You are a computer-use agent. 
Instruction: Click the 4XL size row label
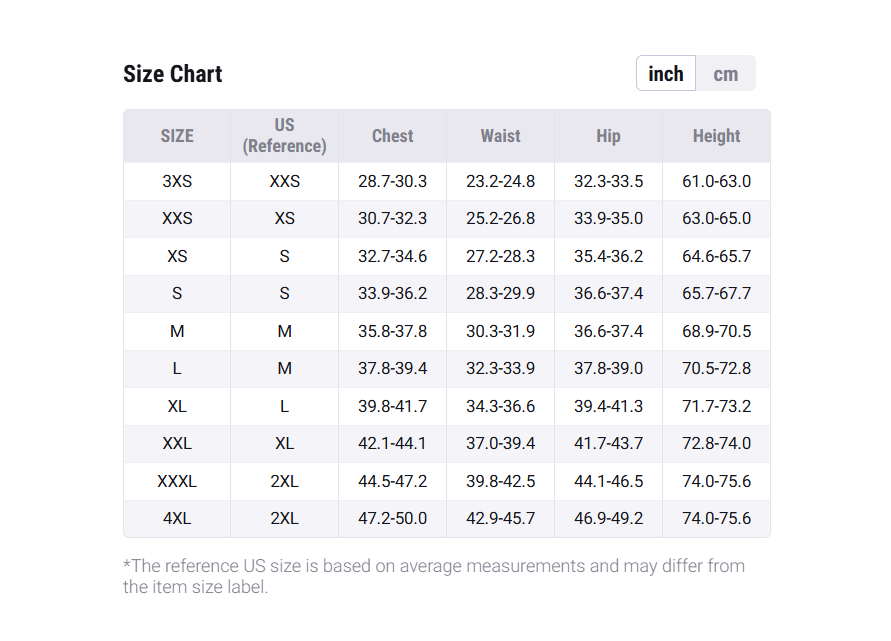coord(177,519)
